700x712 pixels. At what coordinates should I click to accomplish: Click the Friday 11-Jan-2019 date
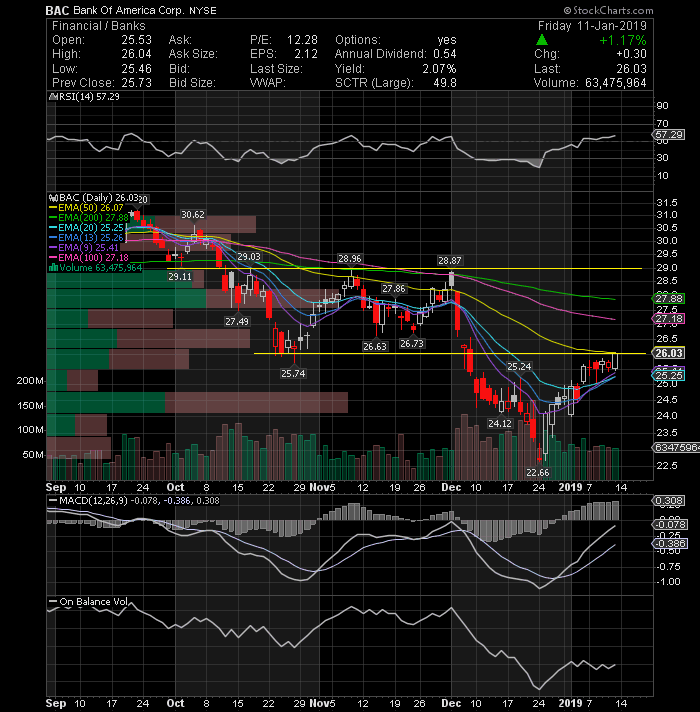pyautogui.click(x=592, y=26)
